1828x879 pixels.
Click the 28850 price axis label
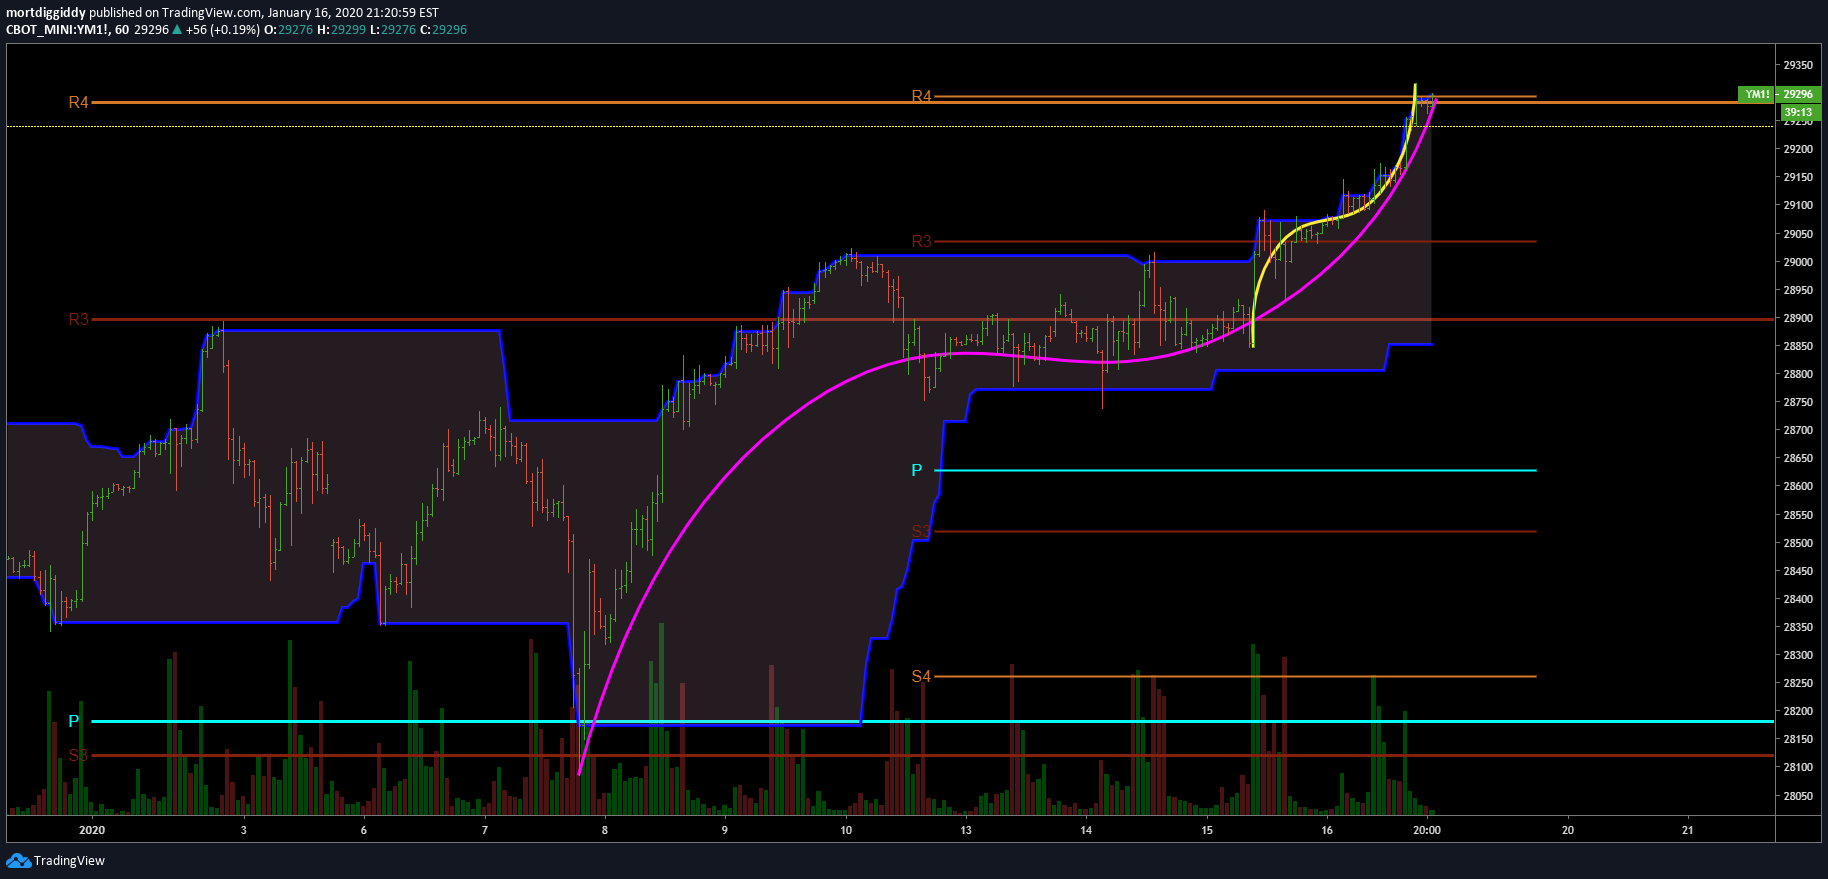pos(1798,346)
